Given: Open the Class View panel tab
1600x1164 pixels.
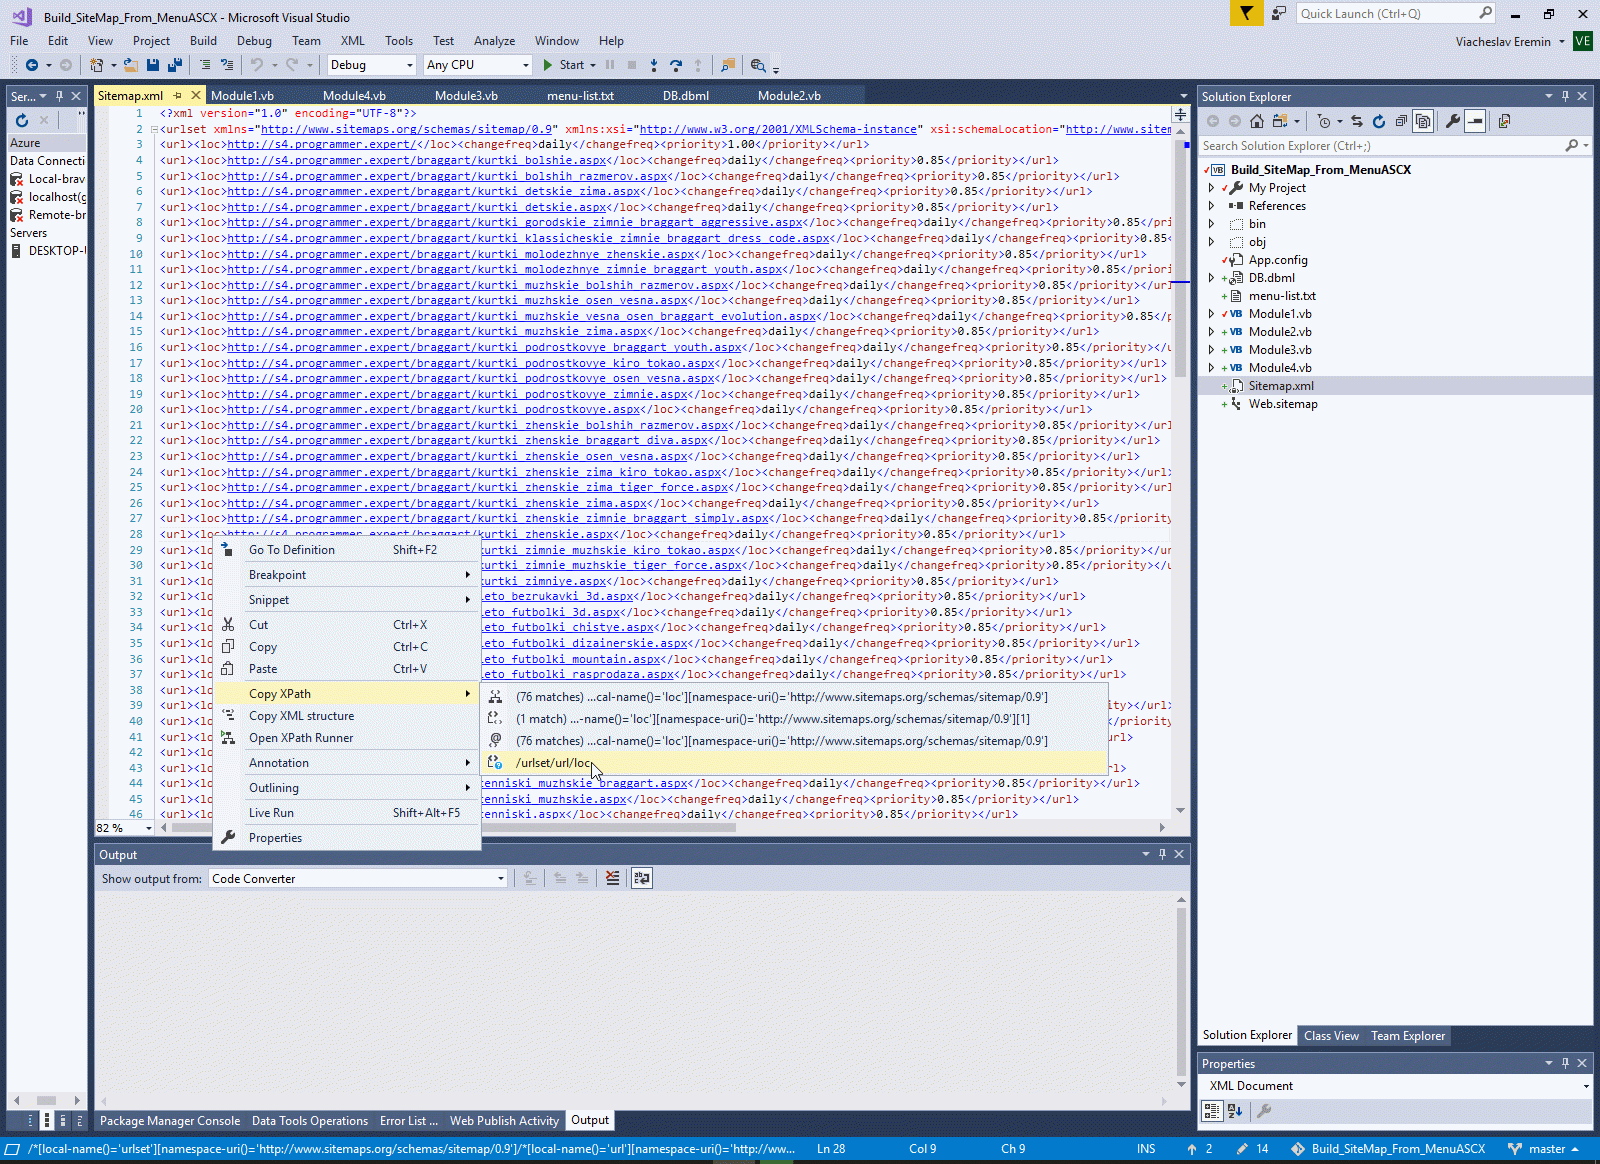Looking at the screenshot, I should tap(1331, 1036).
